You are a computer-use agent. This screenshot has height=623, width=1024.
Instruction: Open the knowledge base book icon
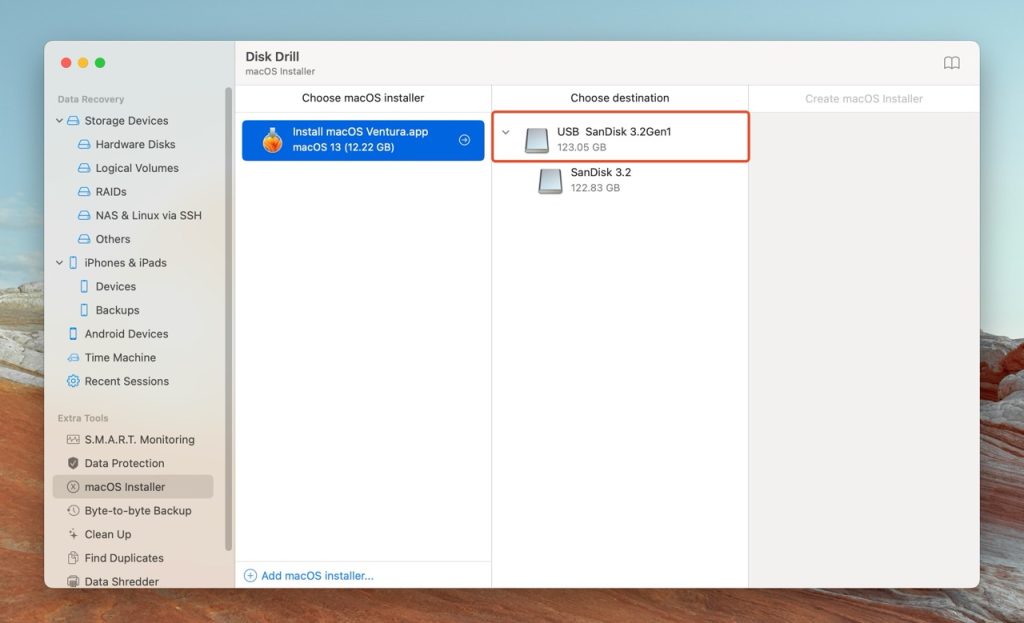[951, 62]
